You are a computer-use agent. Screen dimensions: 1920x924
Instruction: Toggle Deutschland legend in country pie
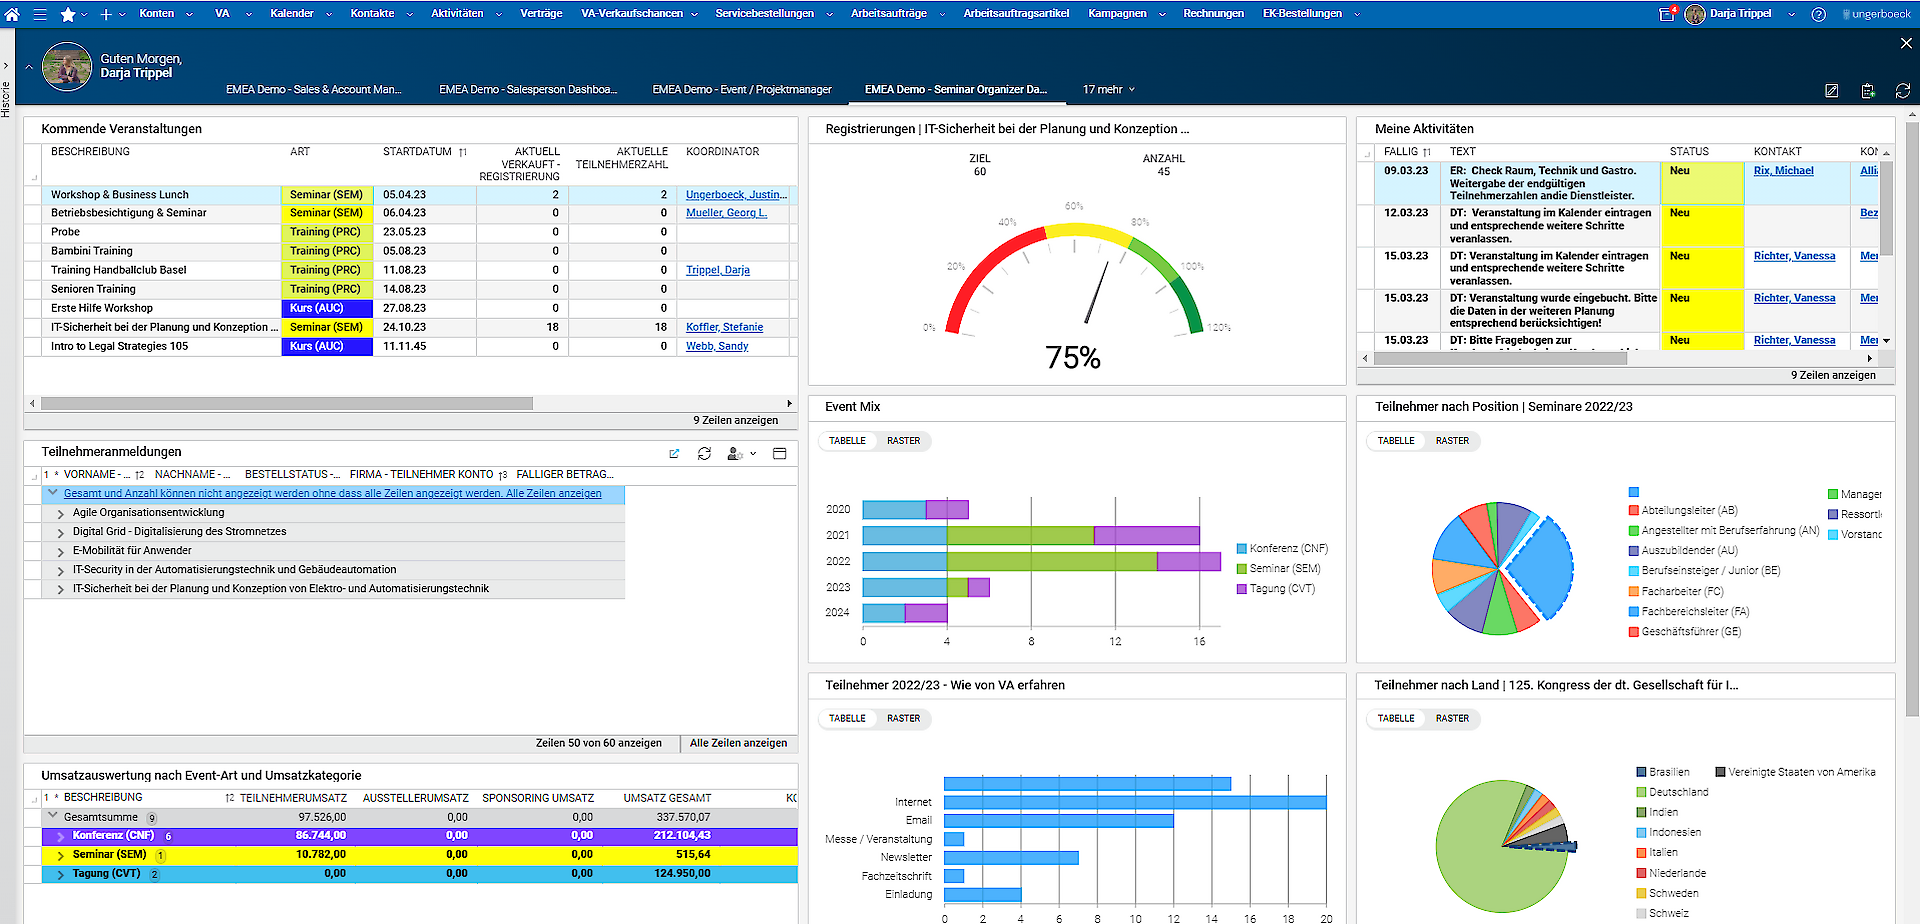click(x=1672, y=793)
